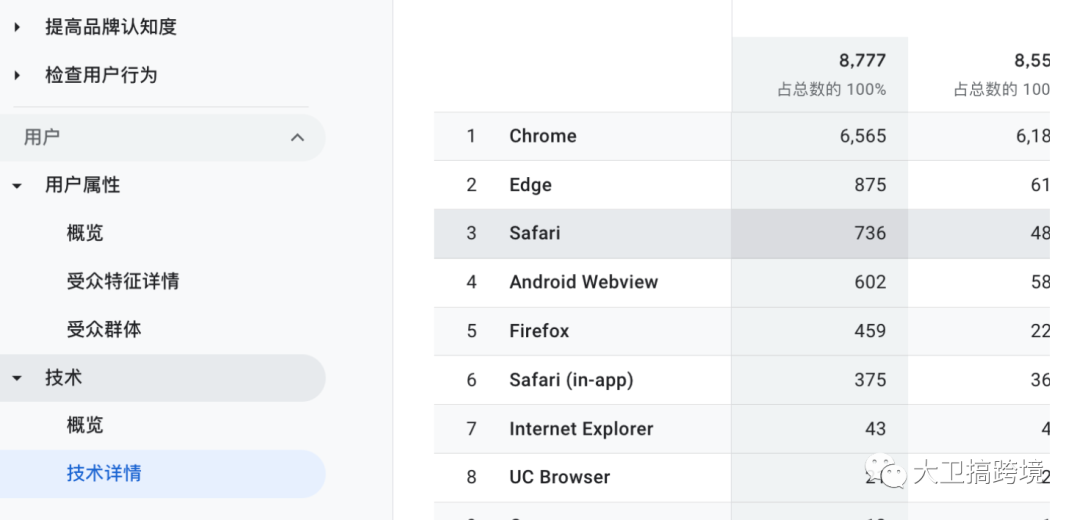Collapse the 技术 tree arrow
Viewport: 1080px width, 520px height.
pyautogui.click(x=17, y=378)
